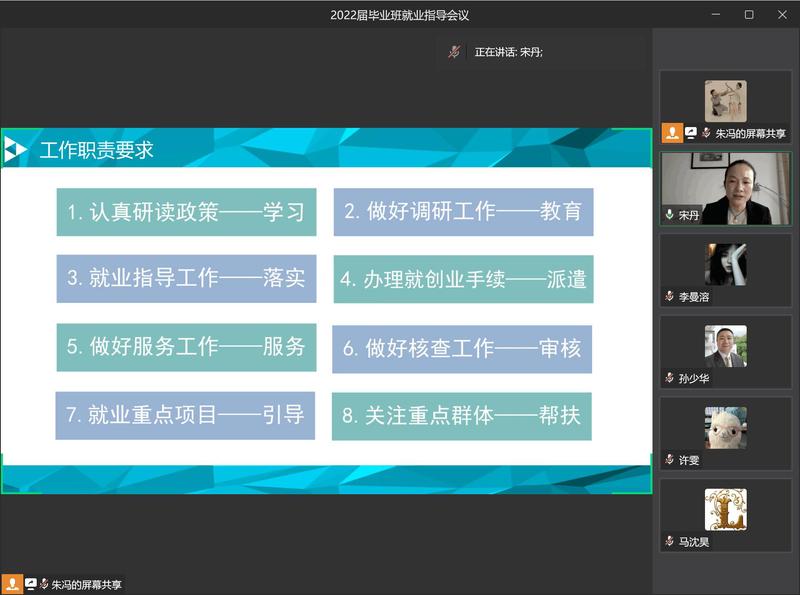Image resolution: width=800 pixels, height=595 pixels.
Task: Click 马沈昊's muted microphone icon
Action: (670, 542)
